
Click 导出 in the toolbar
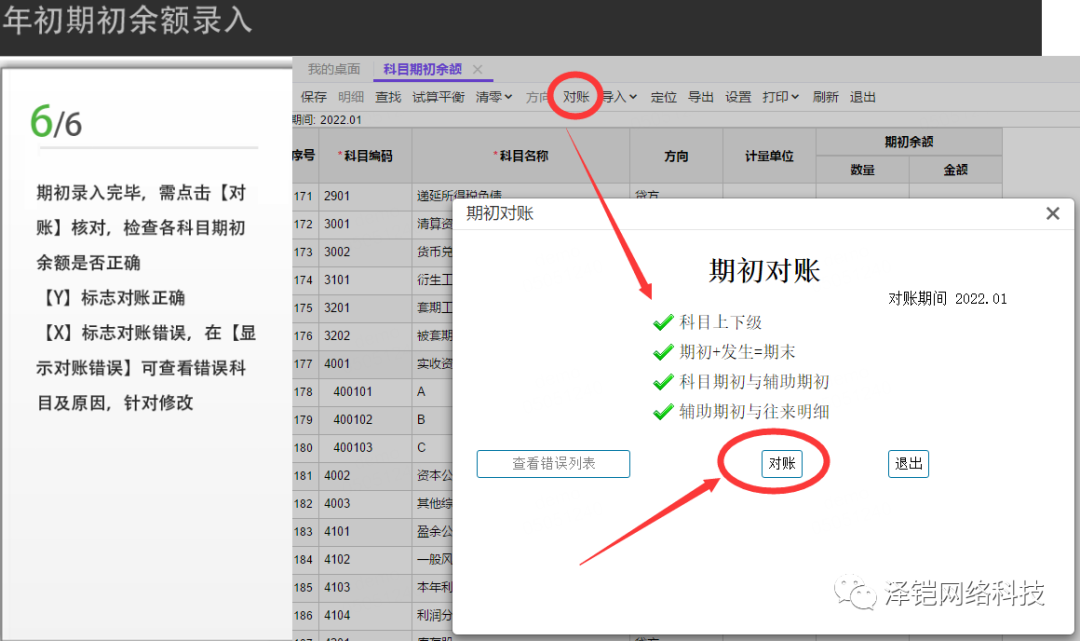701,97
